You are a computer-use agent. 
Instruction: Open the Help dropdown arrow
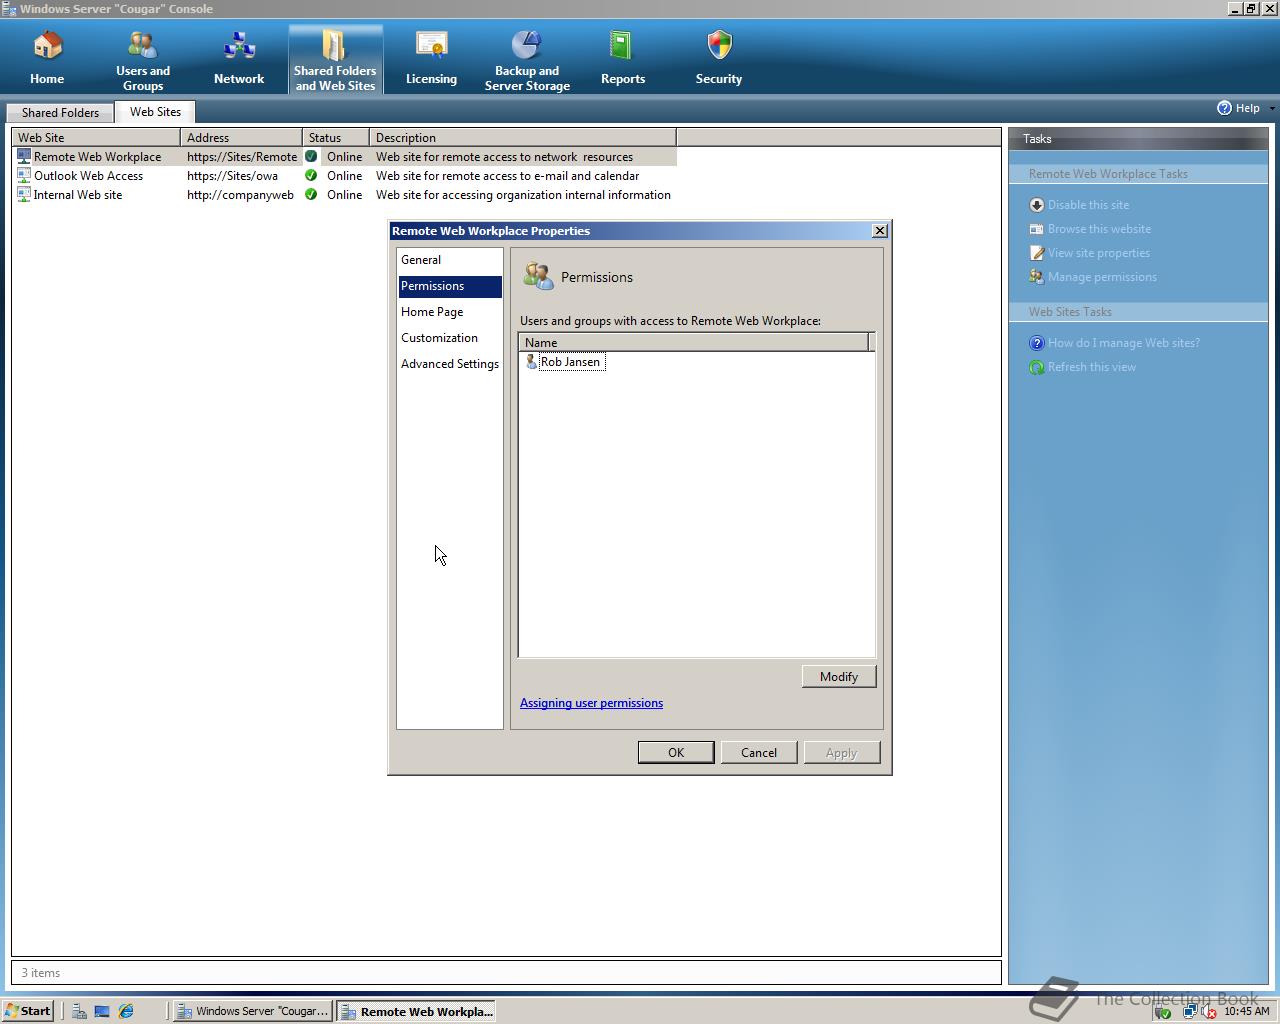pyautogui.click(x=1272, y=108)
